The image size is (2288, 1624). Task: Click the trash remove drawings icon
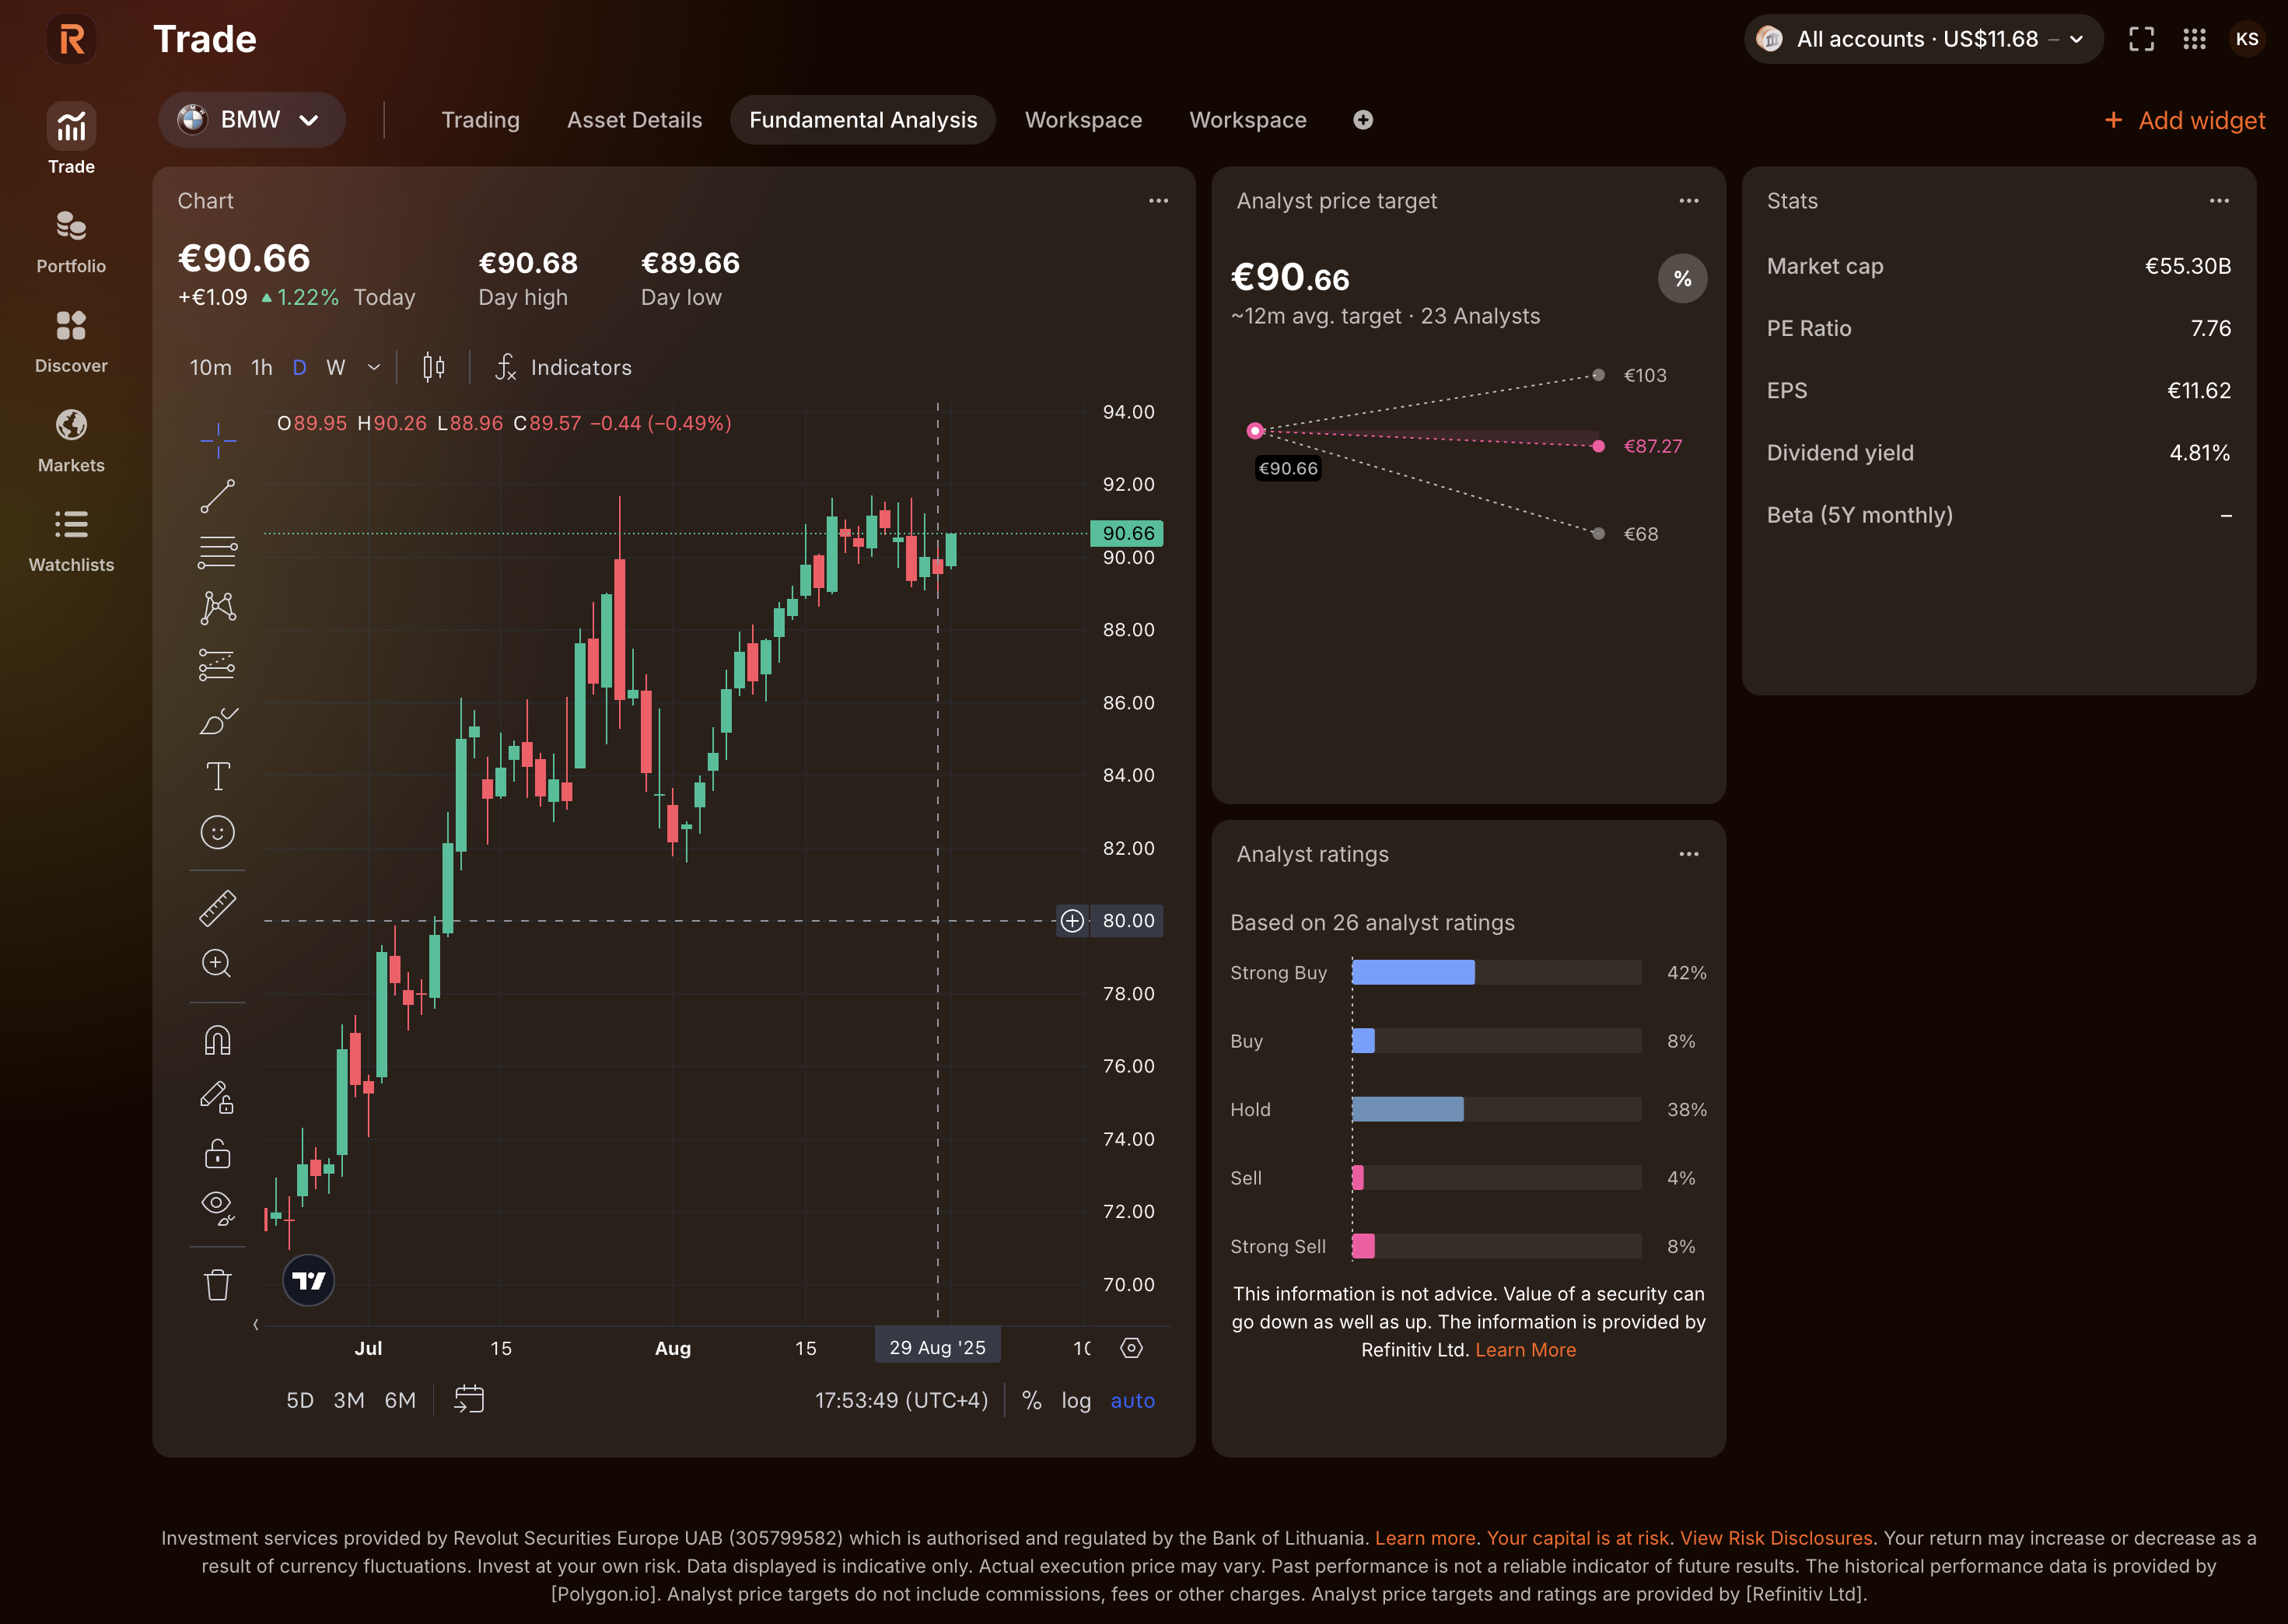217,1285
